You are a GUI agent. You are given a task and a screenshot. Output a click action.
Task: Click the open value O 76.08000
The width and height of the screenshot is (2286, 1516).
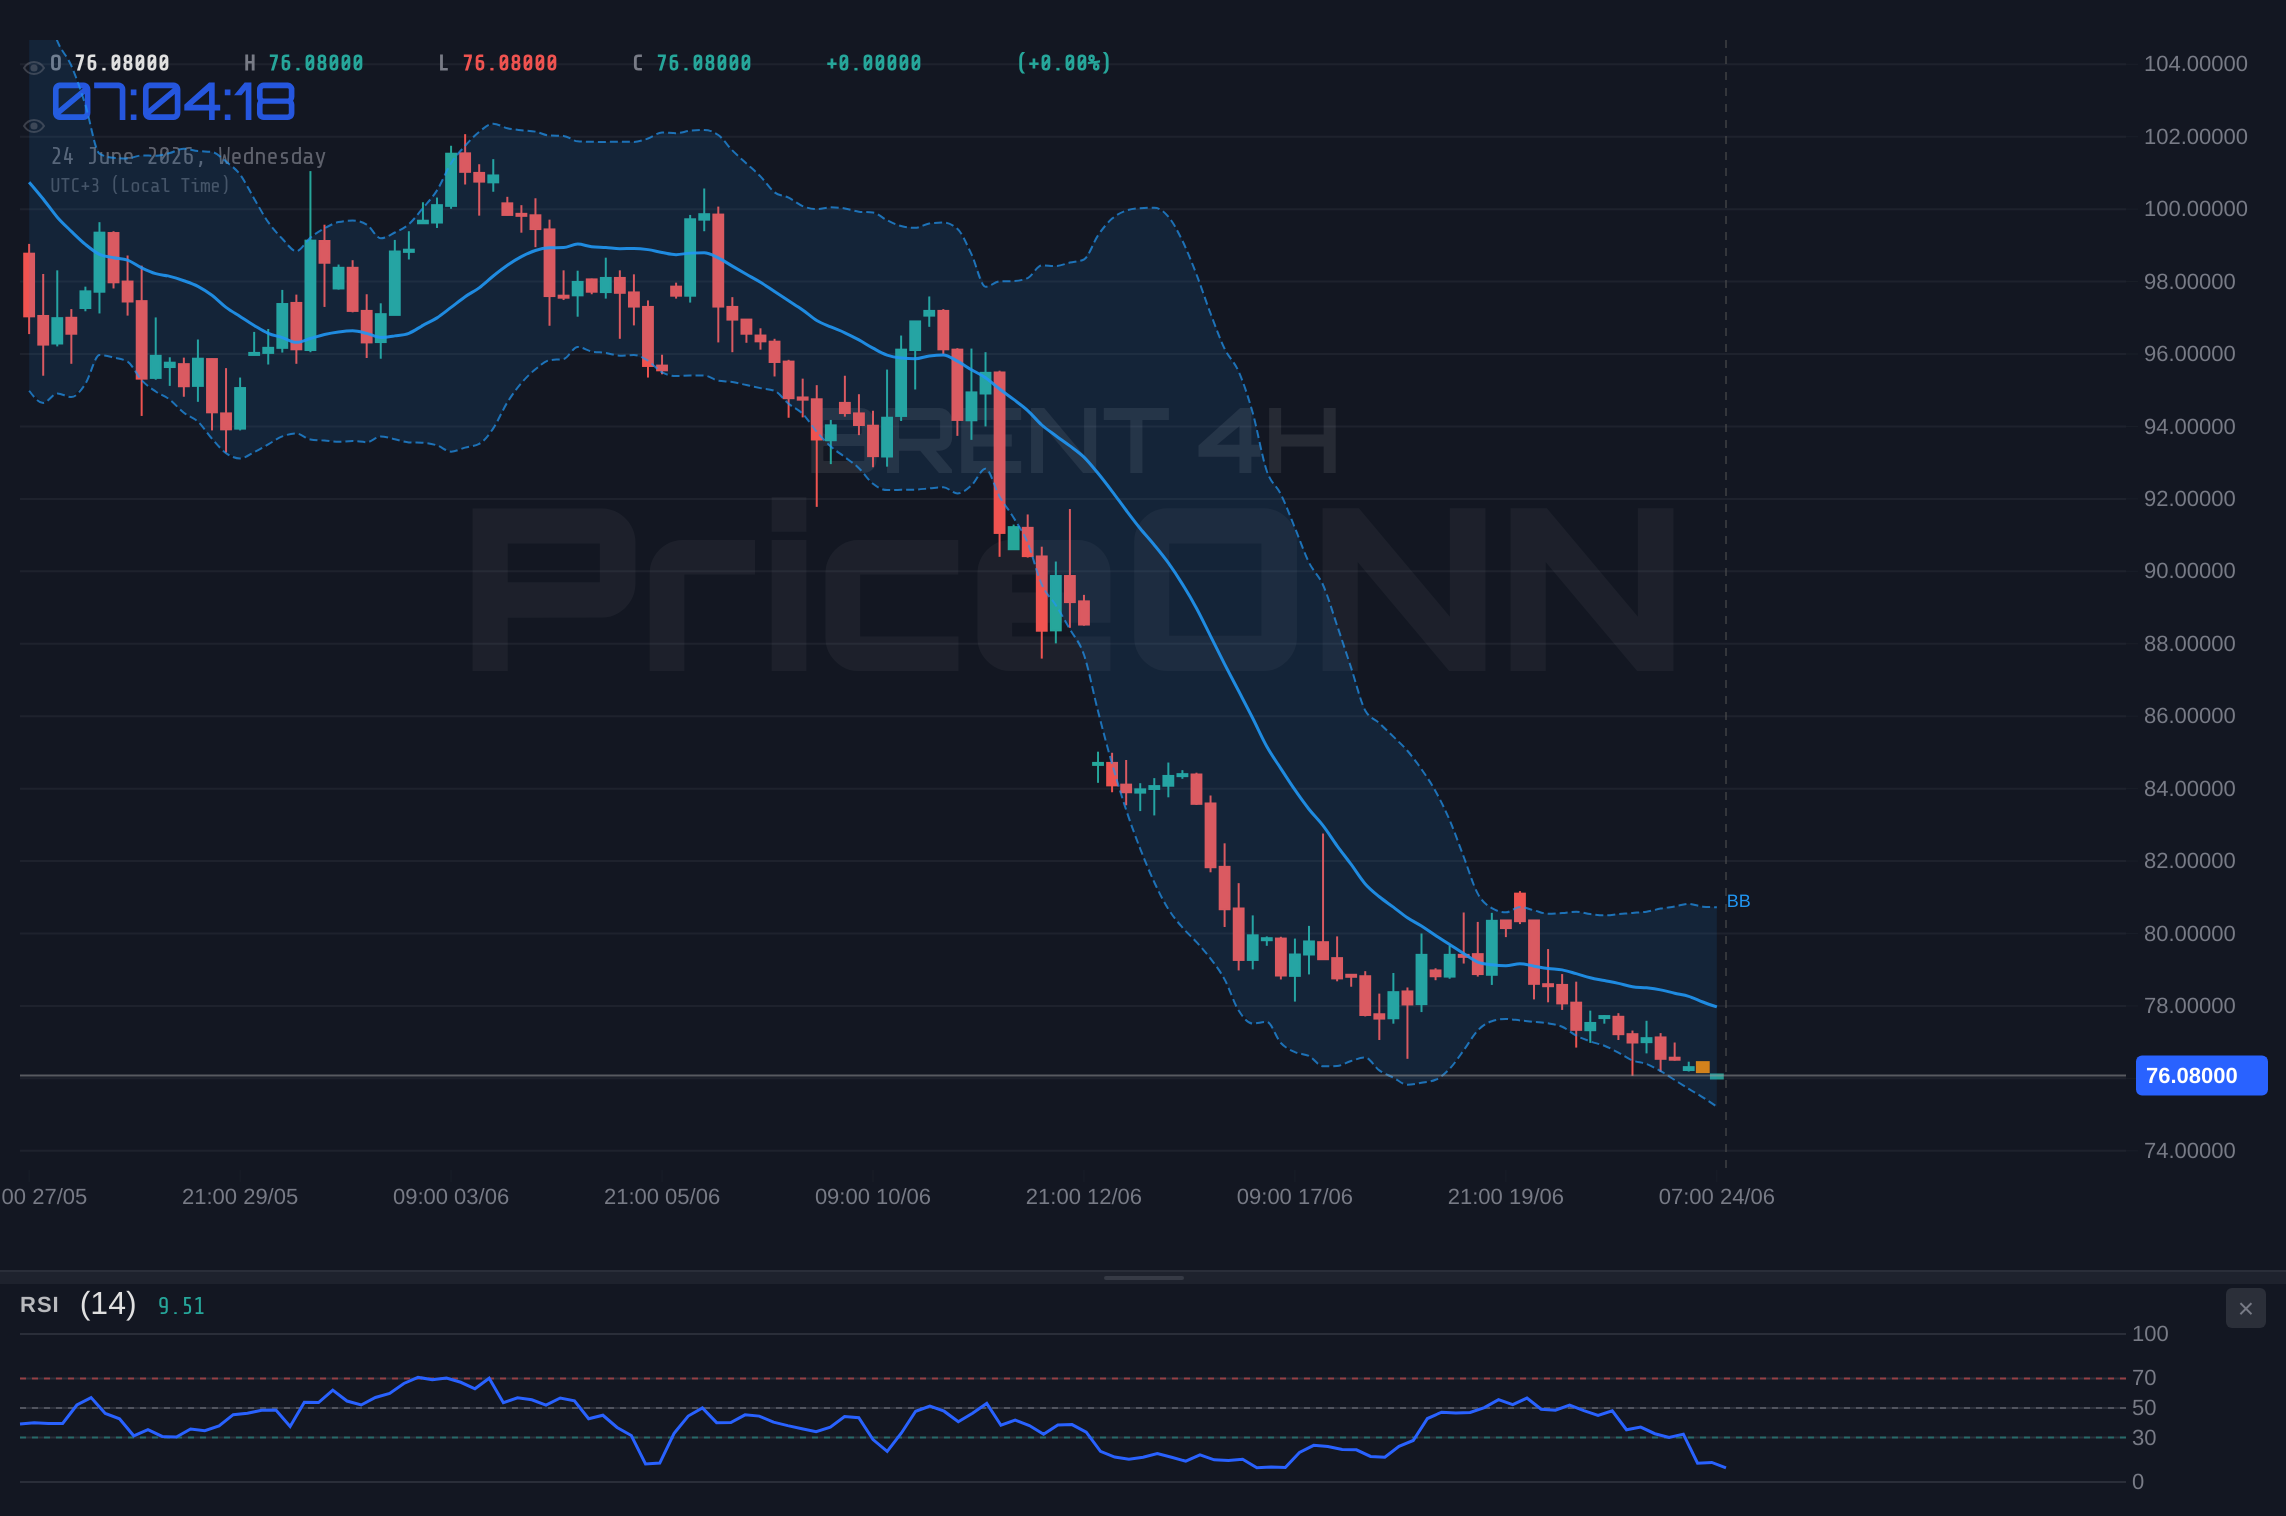click(x=110, y=63)
